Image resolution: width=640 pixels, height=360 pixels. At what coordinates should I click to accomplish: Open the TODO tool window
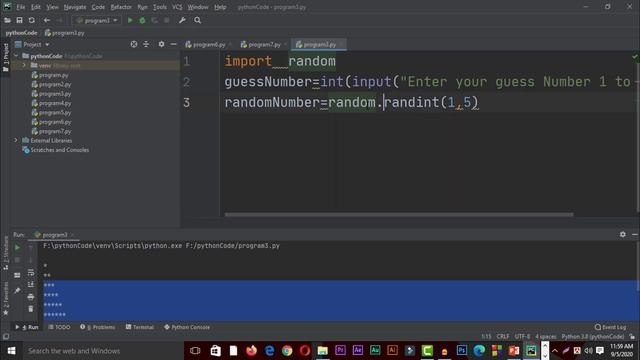coord(59,327)
